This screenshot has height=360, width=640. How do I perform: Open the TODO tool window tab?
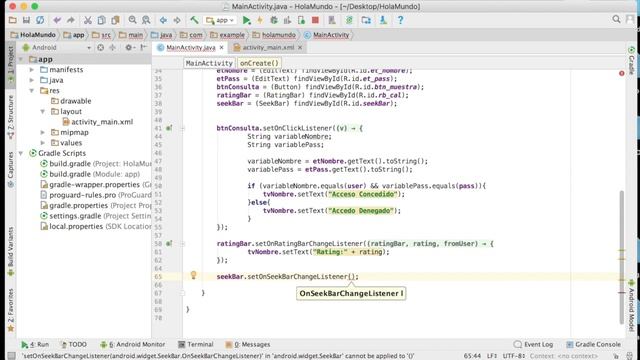point(73,344)
